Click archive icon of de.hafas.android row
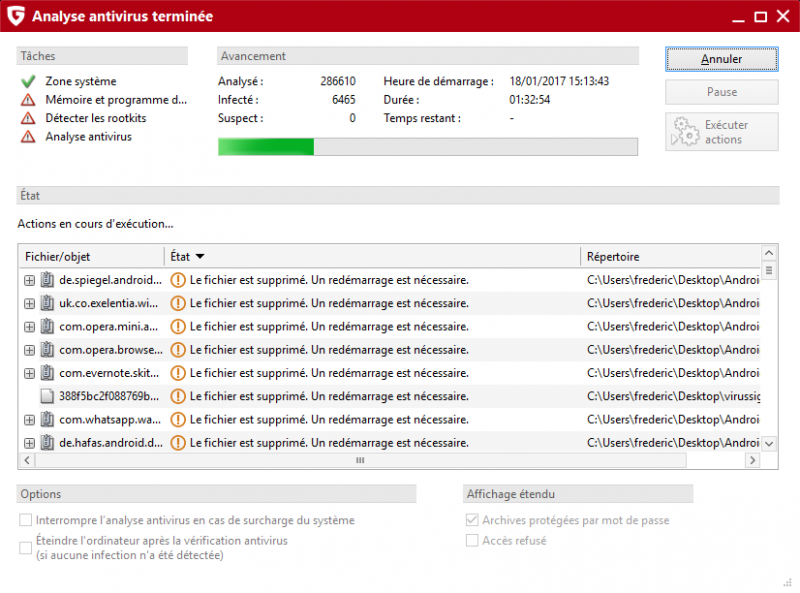Image resolution: width=800 pixels, height=593 pixels. 47,442
